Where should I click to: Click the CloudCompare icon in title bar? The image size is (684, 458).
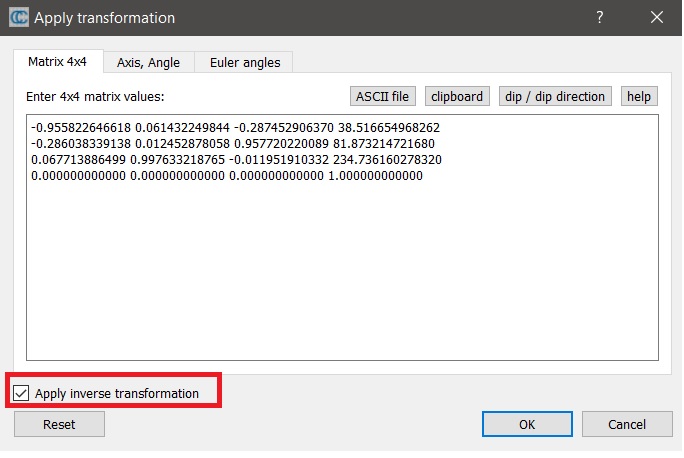click(x=17, y=18)
